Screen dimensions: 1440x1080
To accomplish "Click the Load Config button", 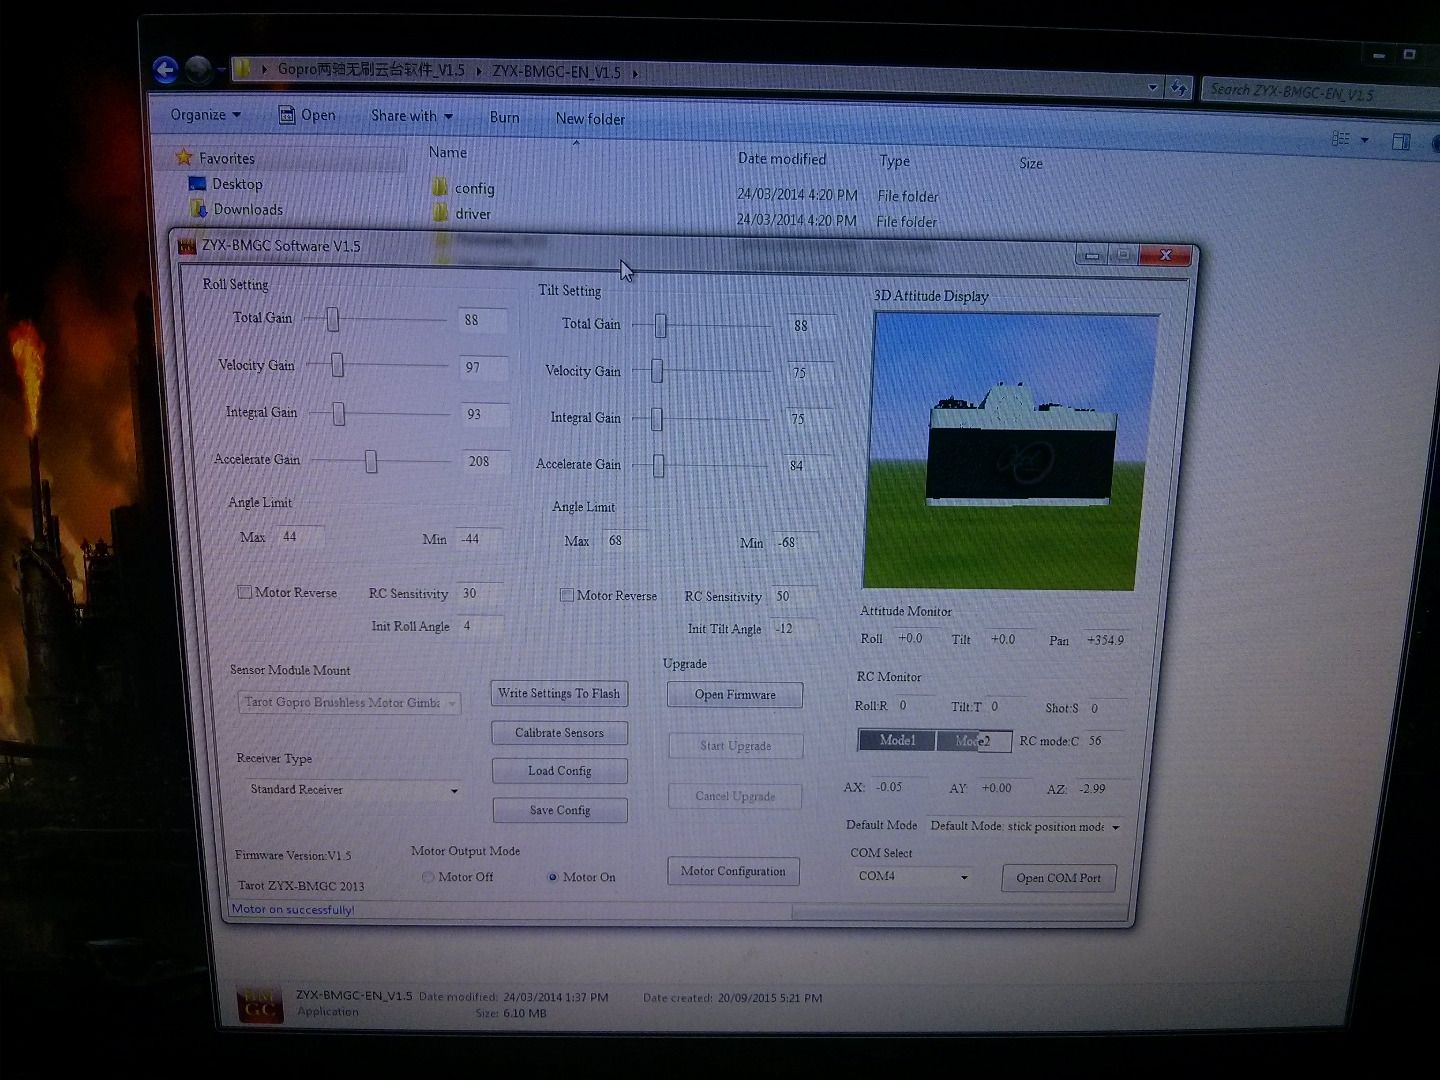I will coord(560,771).
